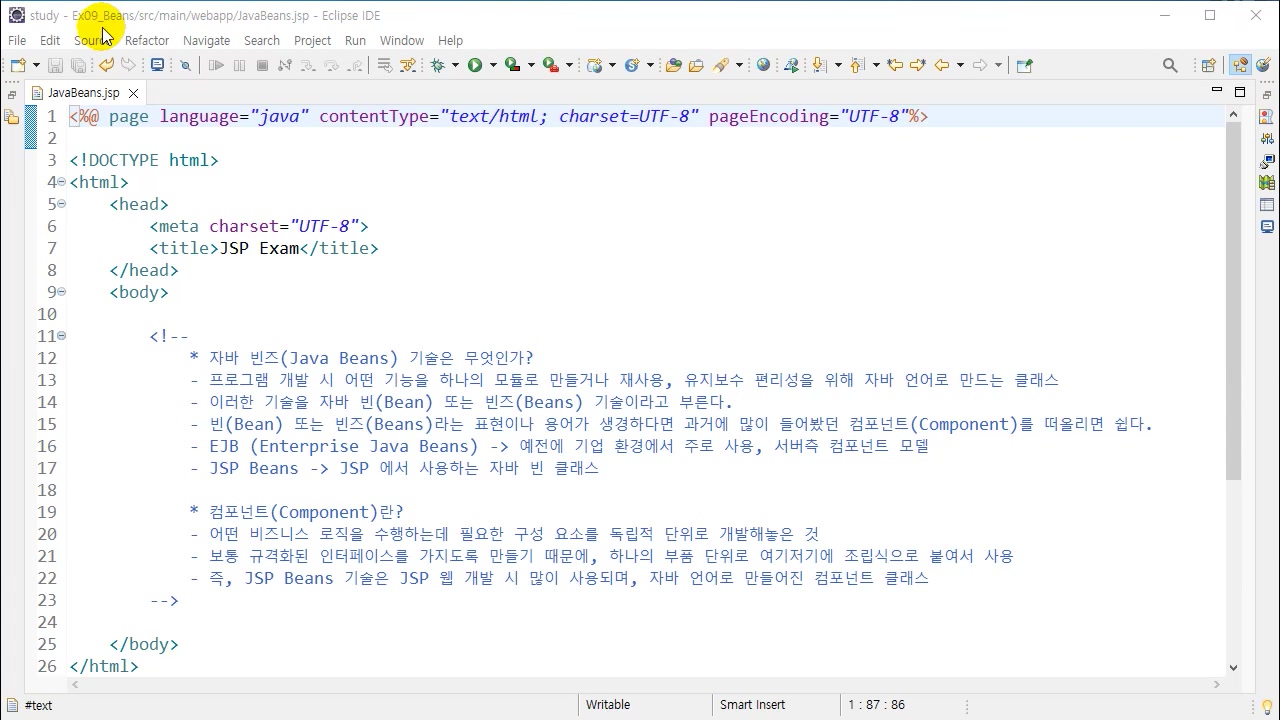The width and height of the screenshot is (1280, 720).
Task: Click the cursor position indicator showing 1 : 87 : 86
Action: coord(876,704)
